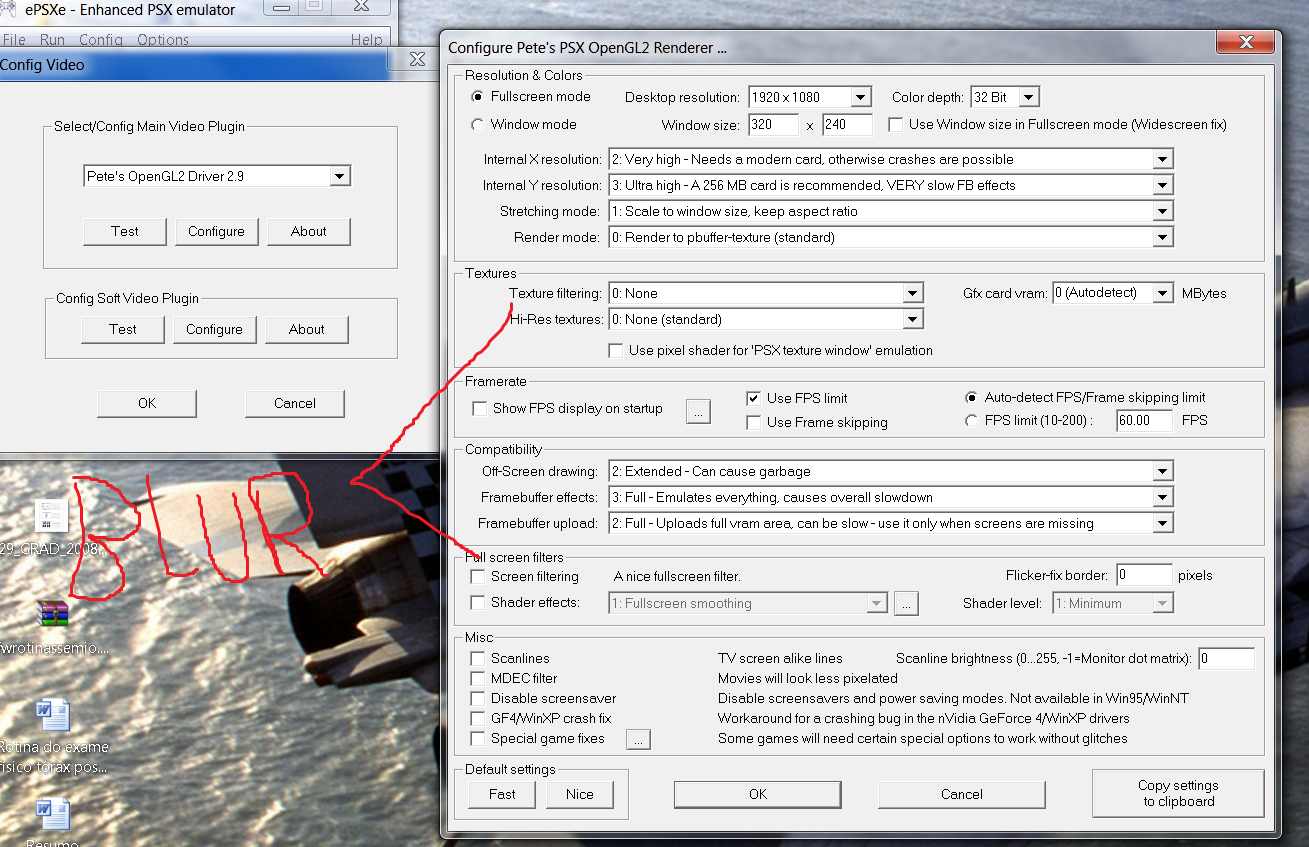Click the '...' button beside Shader effects dropdown
The width and height of the screenshot is (1309, 847).
905,603
